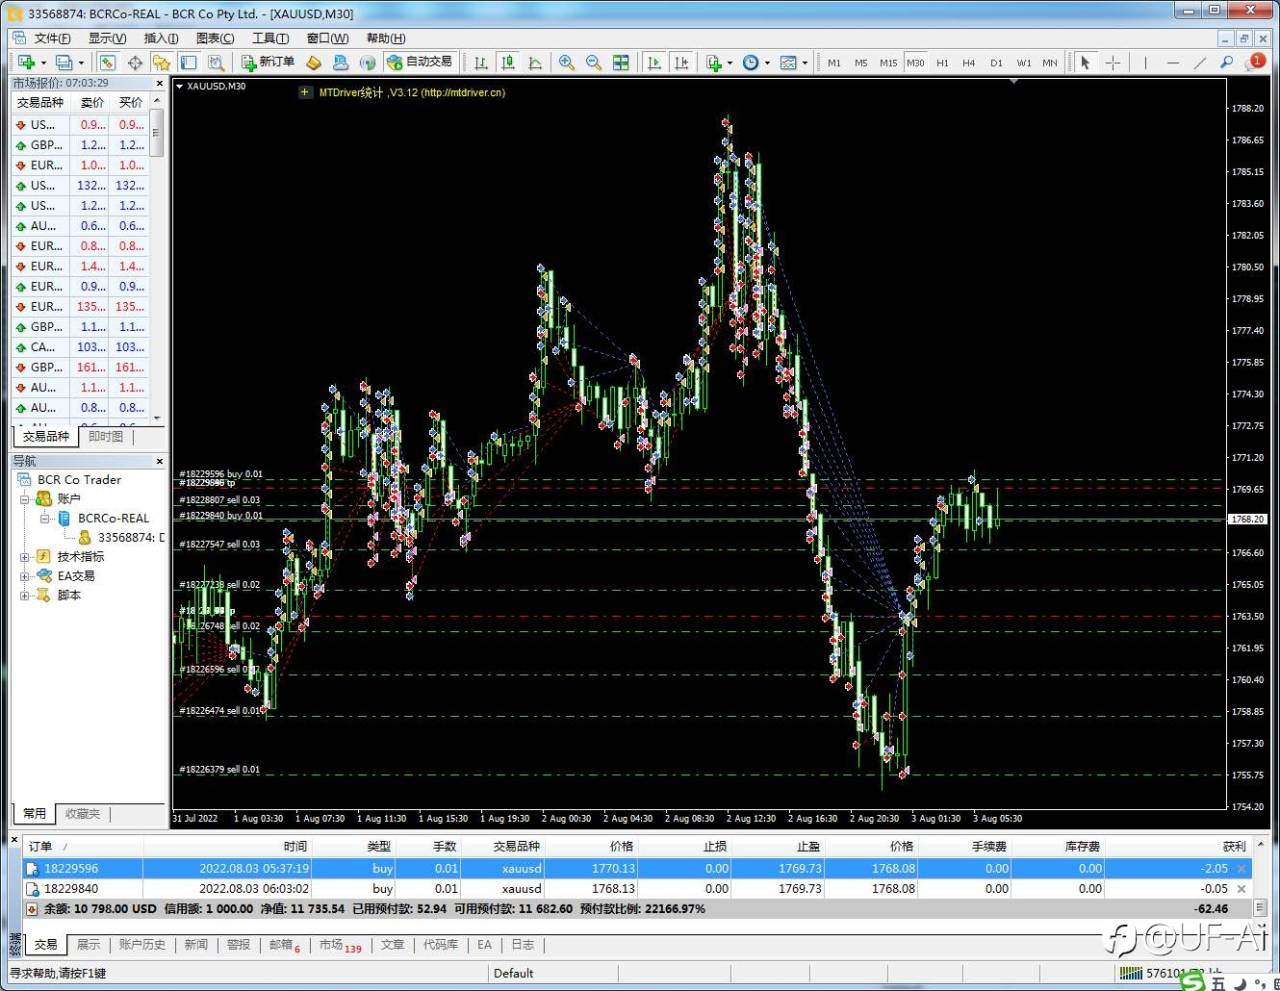The image size is (1280, 991).
Task: Click the new chart icon
Action: [x=26, y=62]
